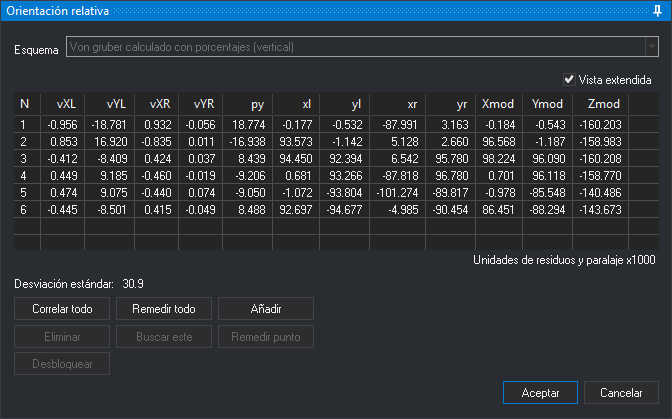This screenshot has height=419, width=672.
Task: Click vXR value 0.932
Action: 156,125
